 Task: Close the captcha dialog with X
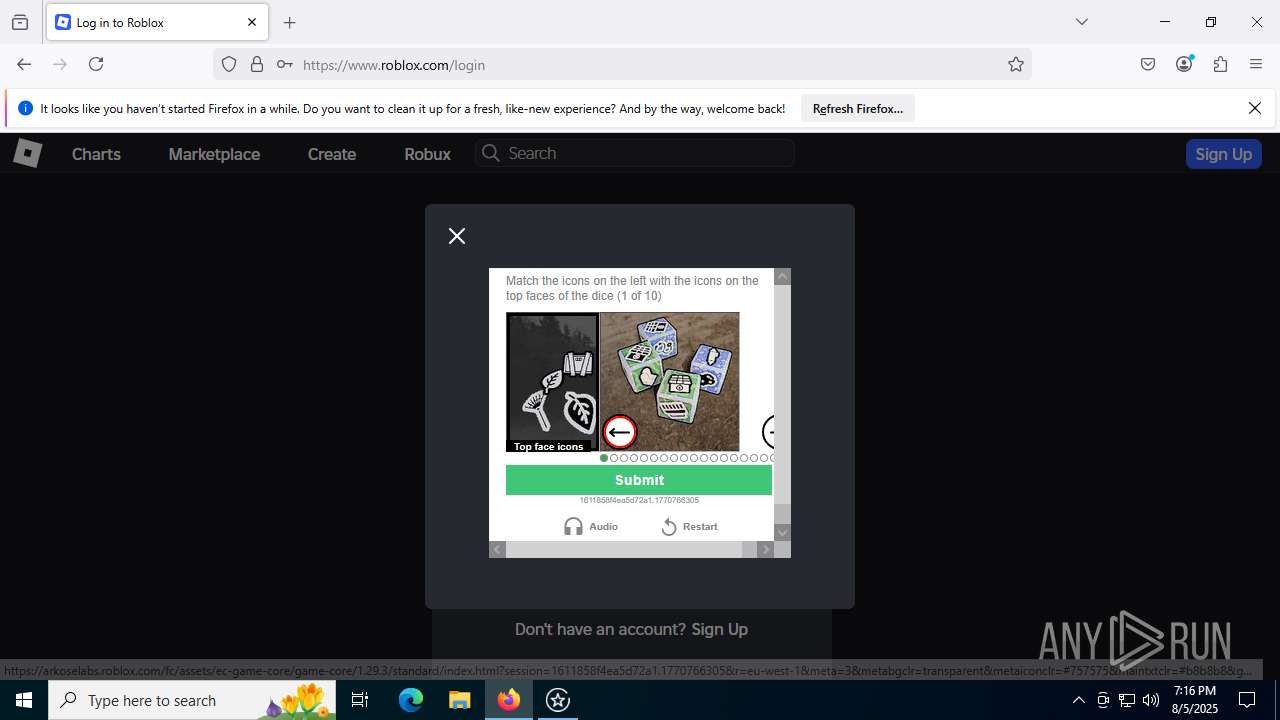pyautogui.click(x=457, y=236)
